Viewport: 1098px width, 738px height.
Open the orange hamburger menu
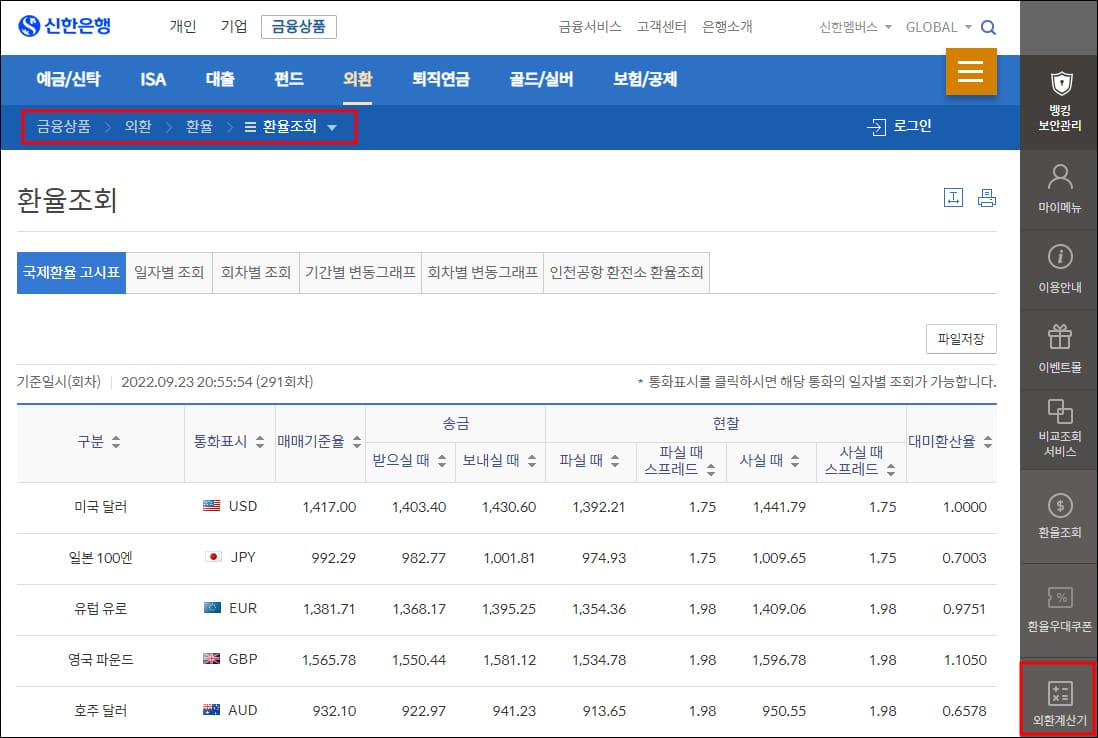[x=971, y=73]
